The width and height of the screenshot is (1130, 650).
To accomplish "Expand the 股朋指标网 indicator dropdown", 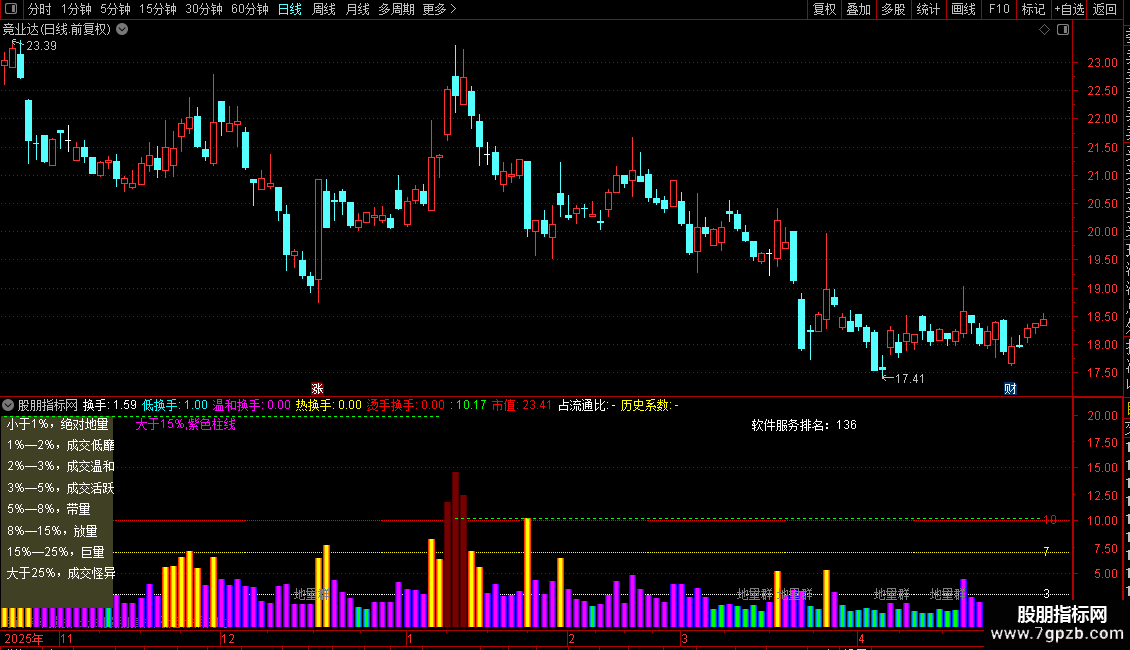I will [x=8, y=405].
